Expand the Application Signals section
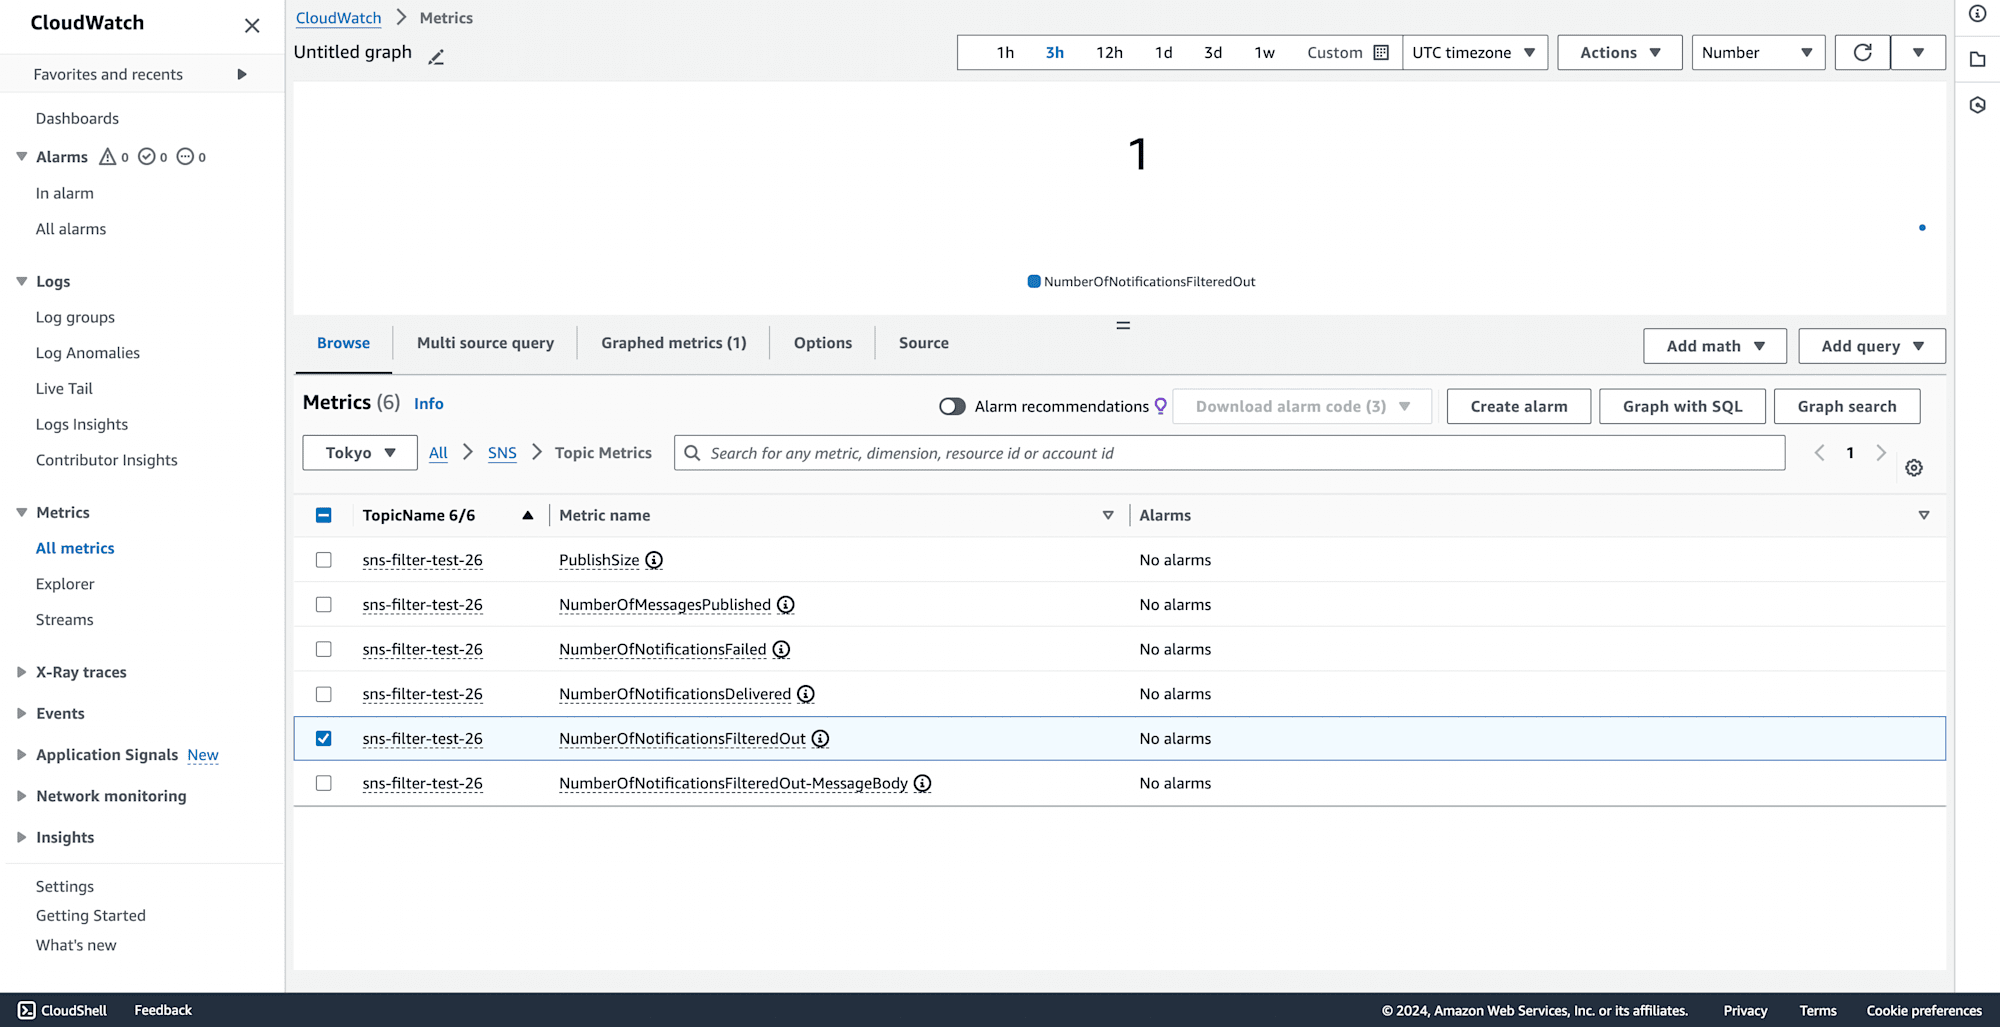The height and width of the screenshot is (1027, 2000). click(21, 755)
